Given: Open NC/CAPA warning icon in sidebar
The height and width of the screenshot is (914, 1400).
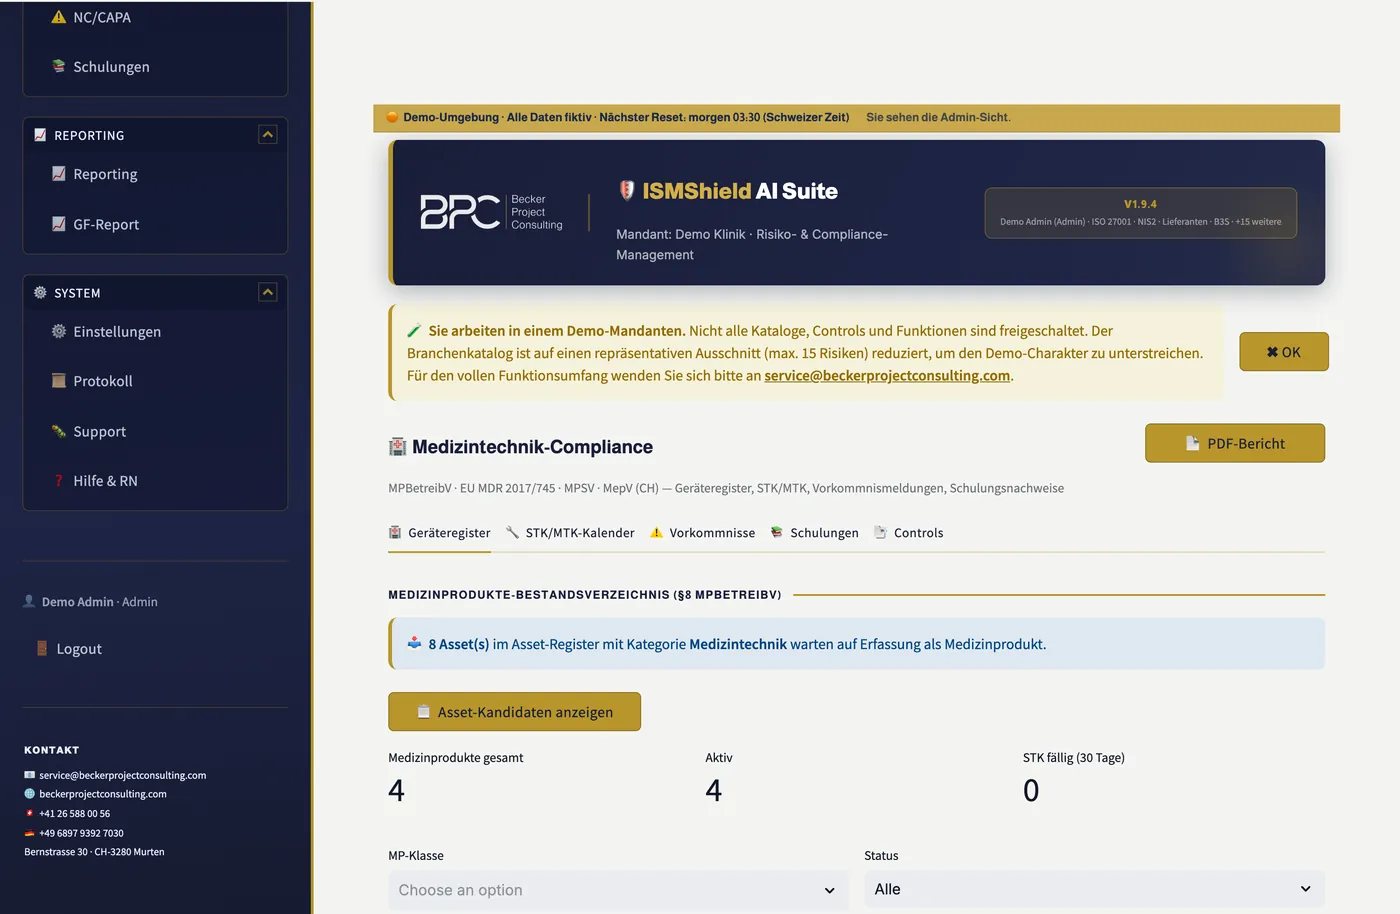Looking at the screenshot, I should [x=59, y=17].
